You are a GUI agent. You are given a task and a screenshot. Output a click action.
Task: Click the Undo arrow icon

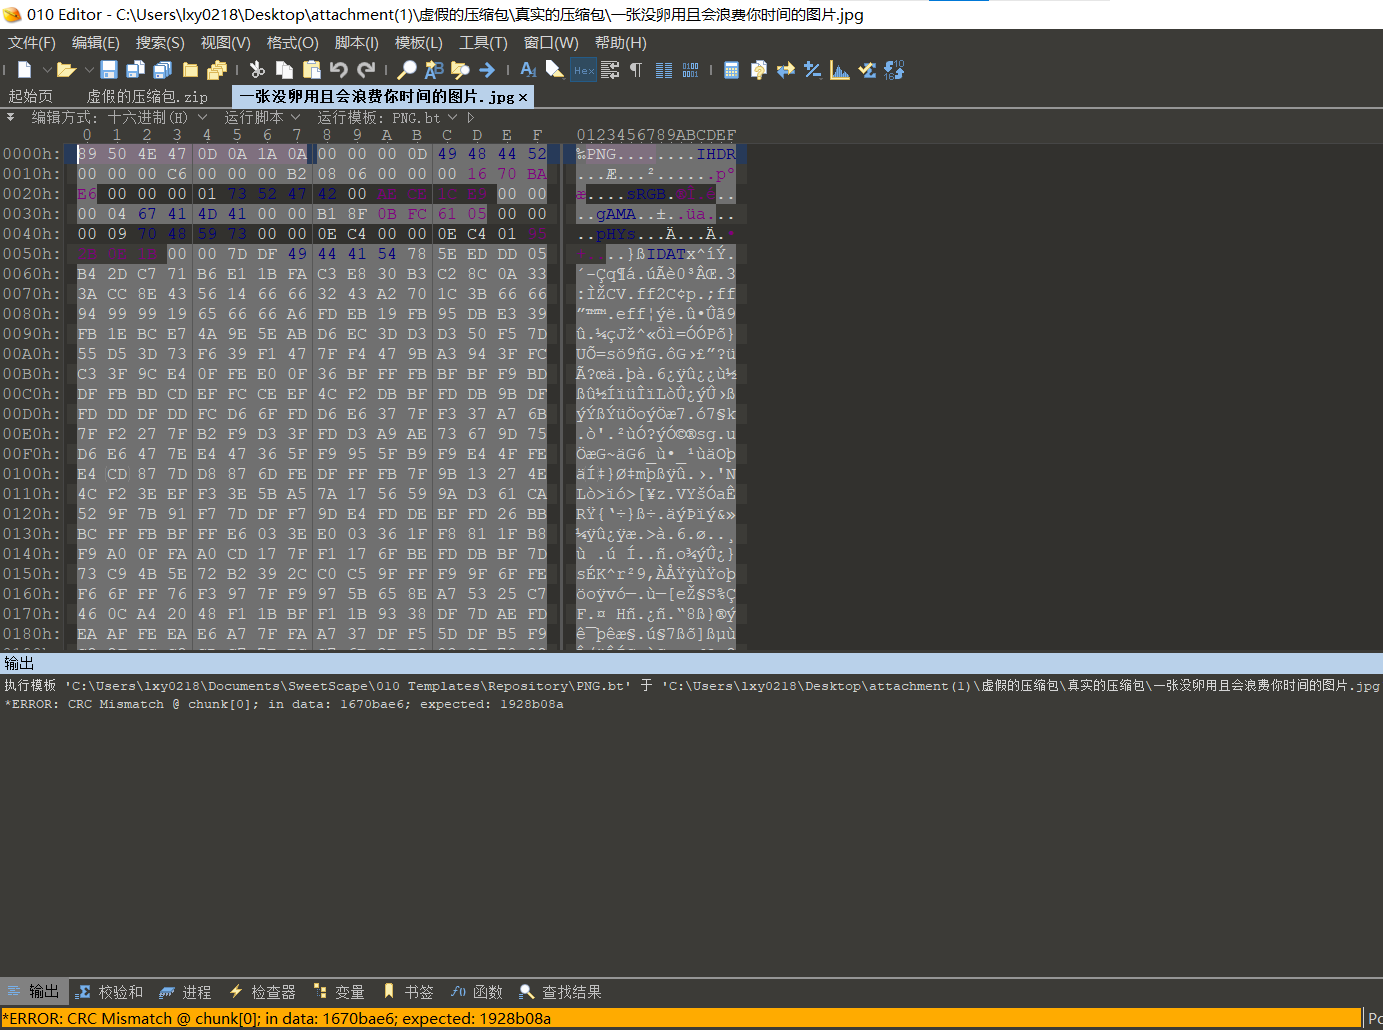(x=339, y=70)
